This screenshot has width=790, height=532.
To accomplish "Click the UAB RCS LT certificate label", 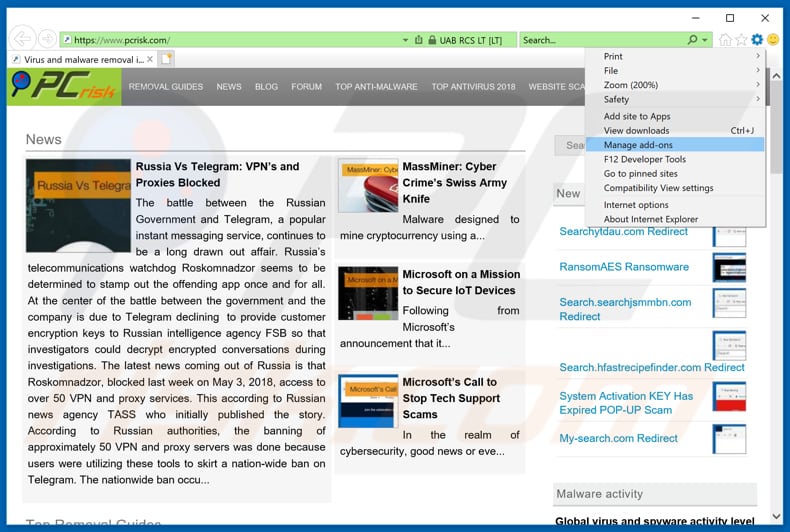I will pyautogui.click(x=470, y=40).
